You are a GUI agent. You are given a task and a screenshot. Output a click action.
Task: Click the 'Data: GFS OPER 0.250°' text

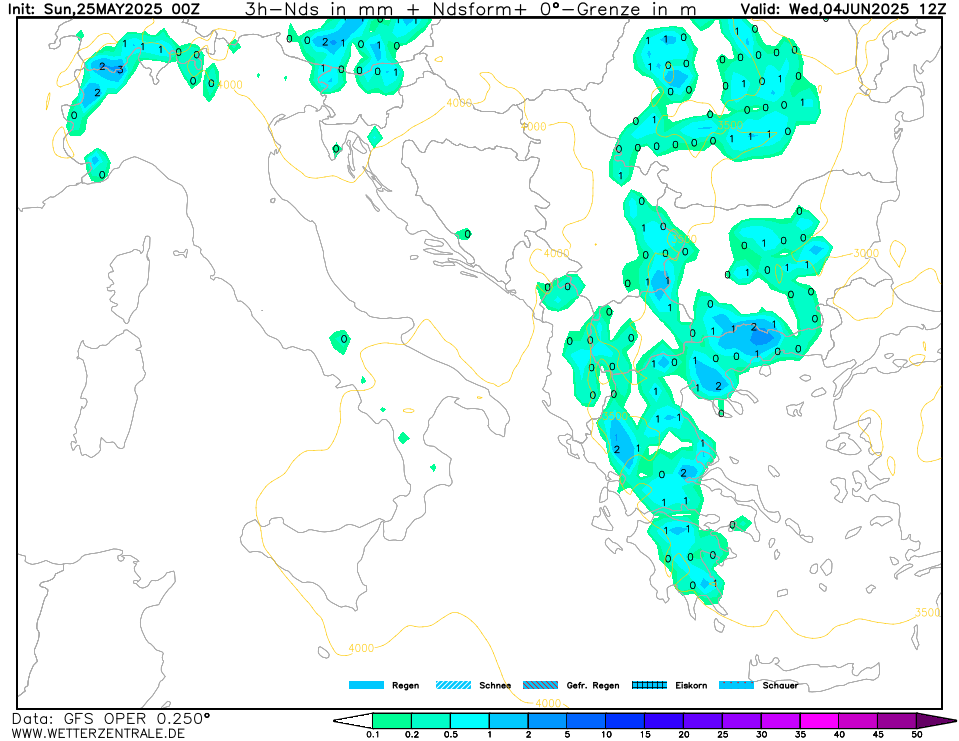point(111,718)
